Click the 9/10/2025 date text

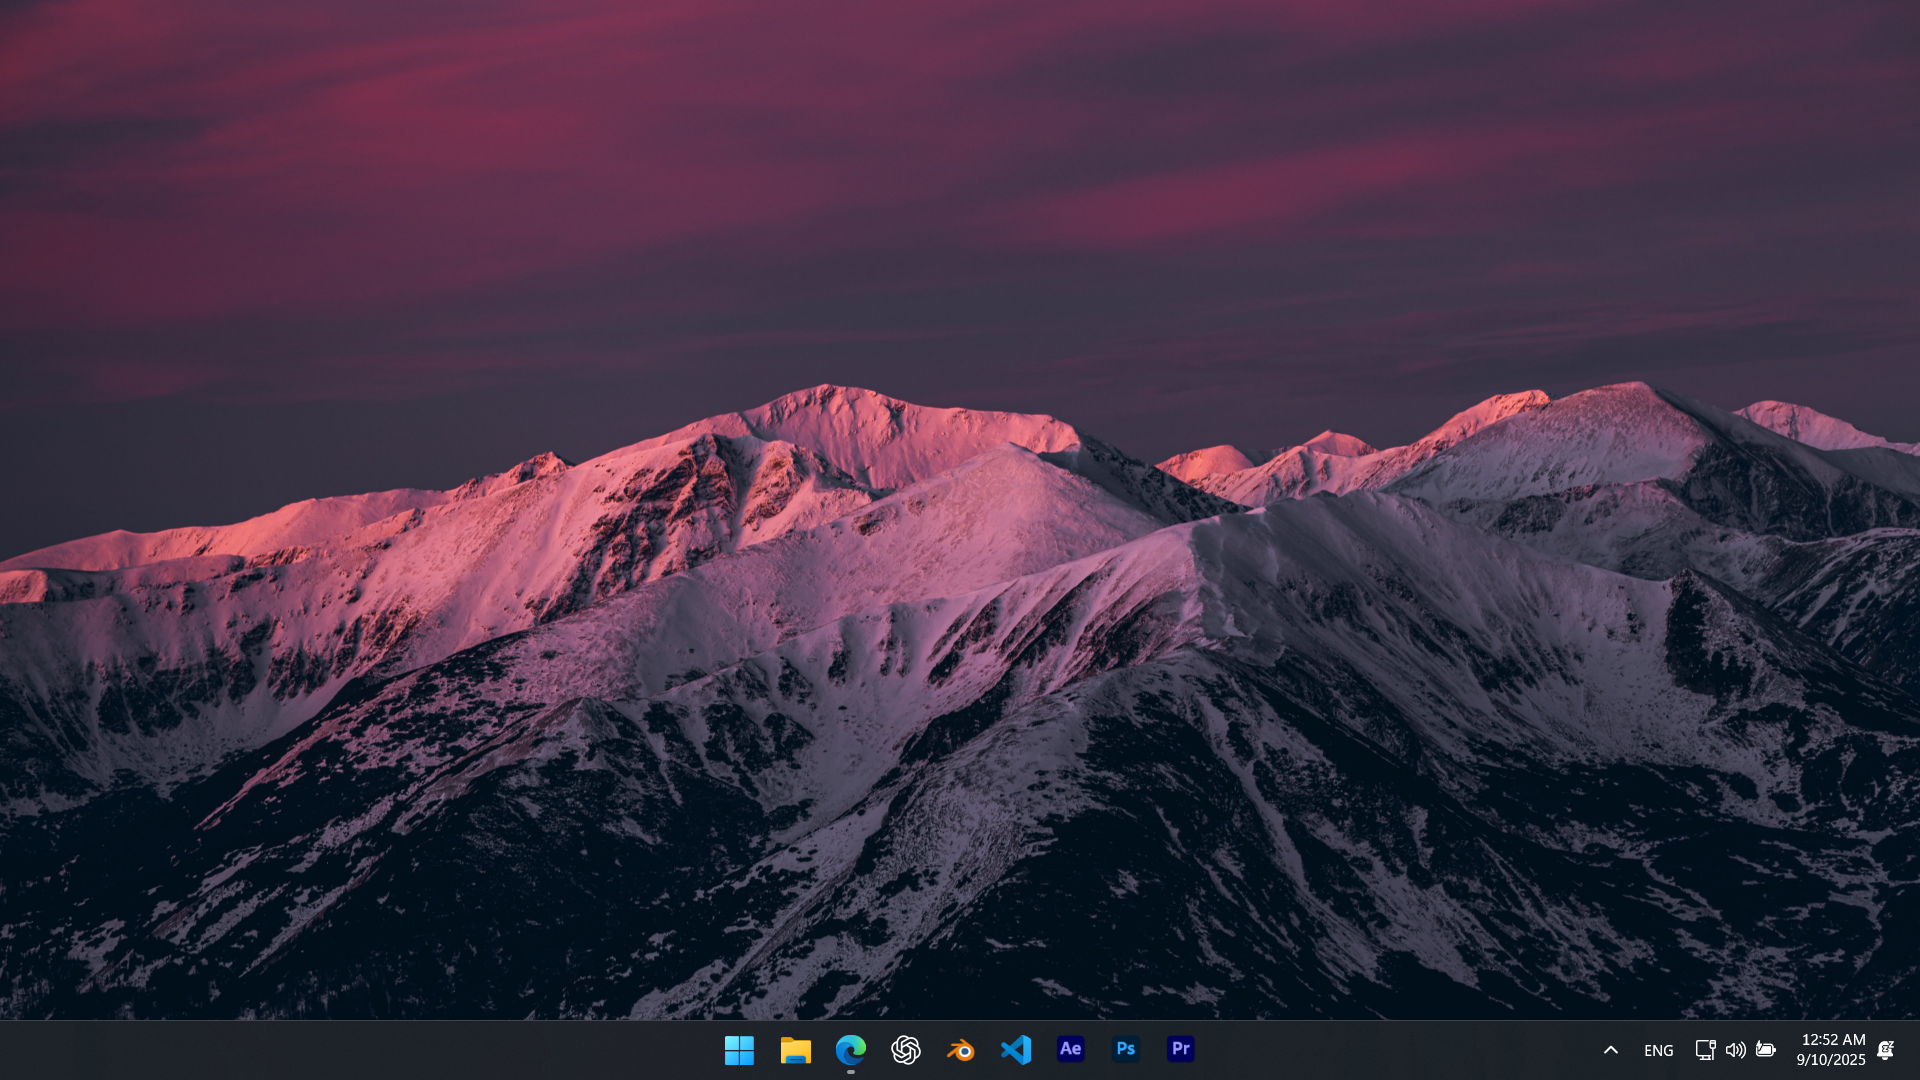1830,1060
